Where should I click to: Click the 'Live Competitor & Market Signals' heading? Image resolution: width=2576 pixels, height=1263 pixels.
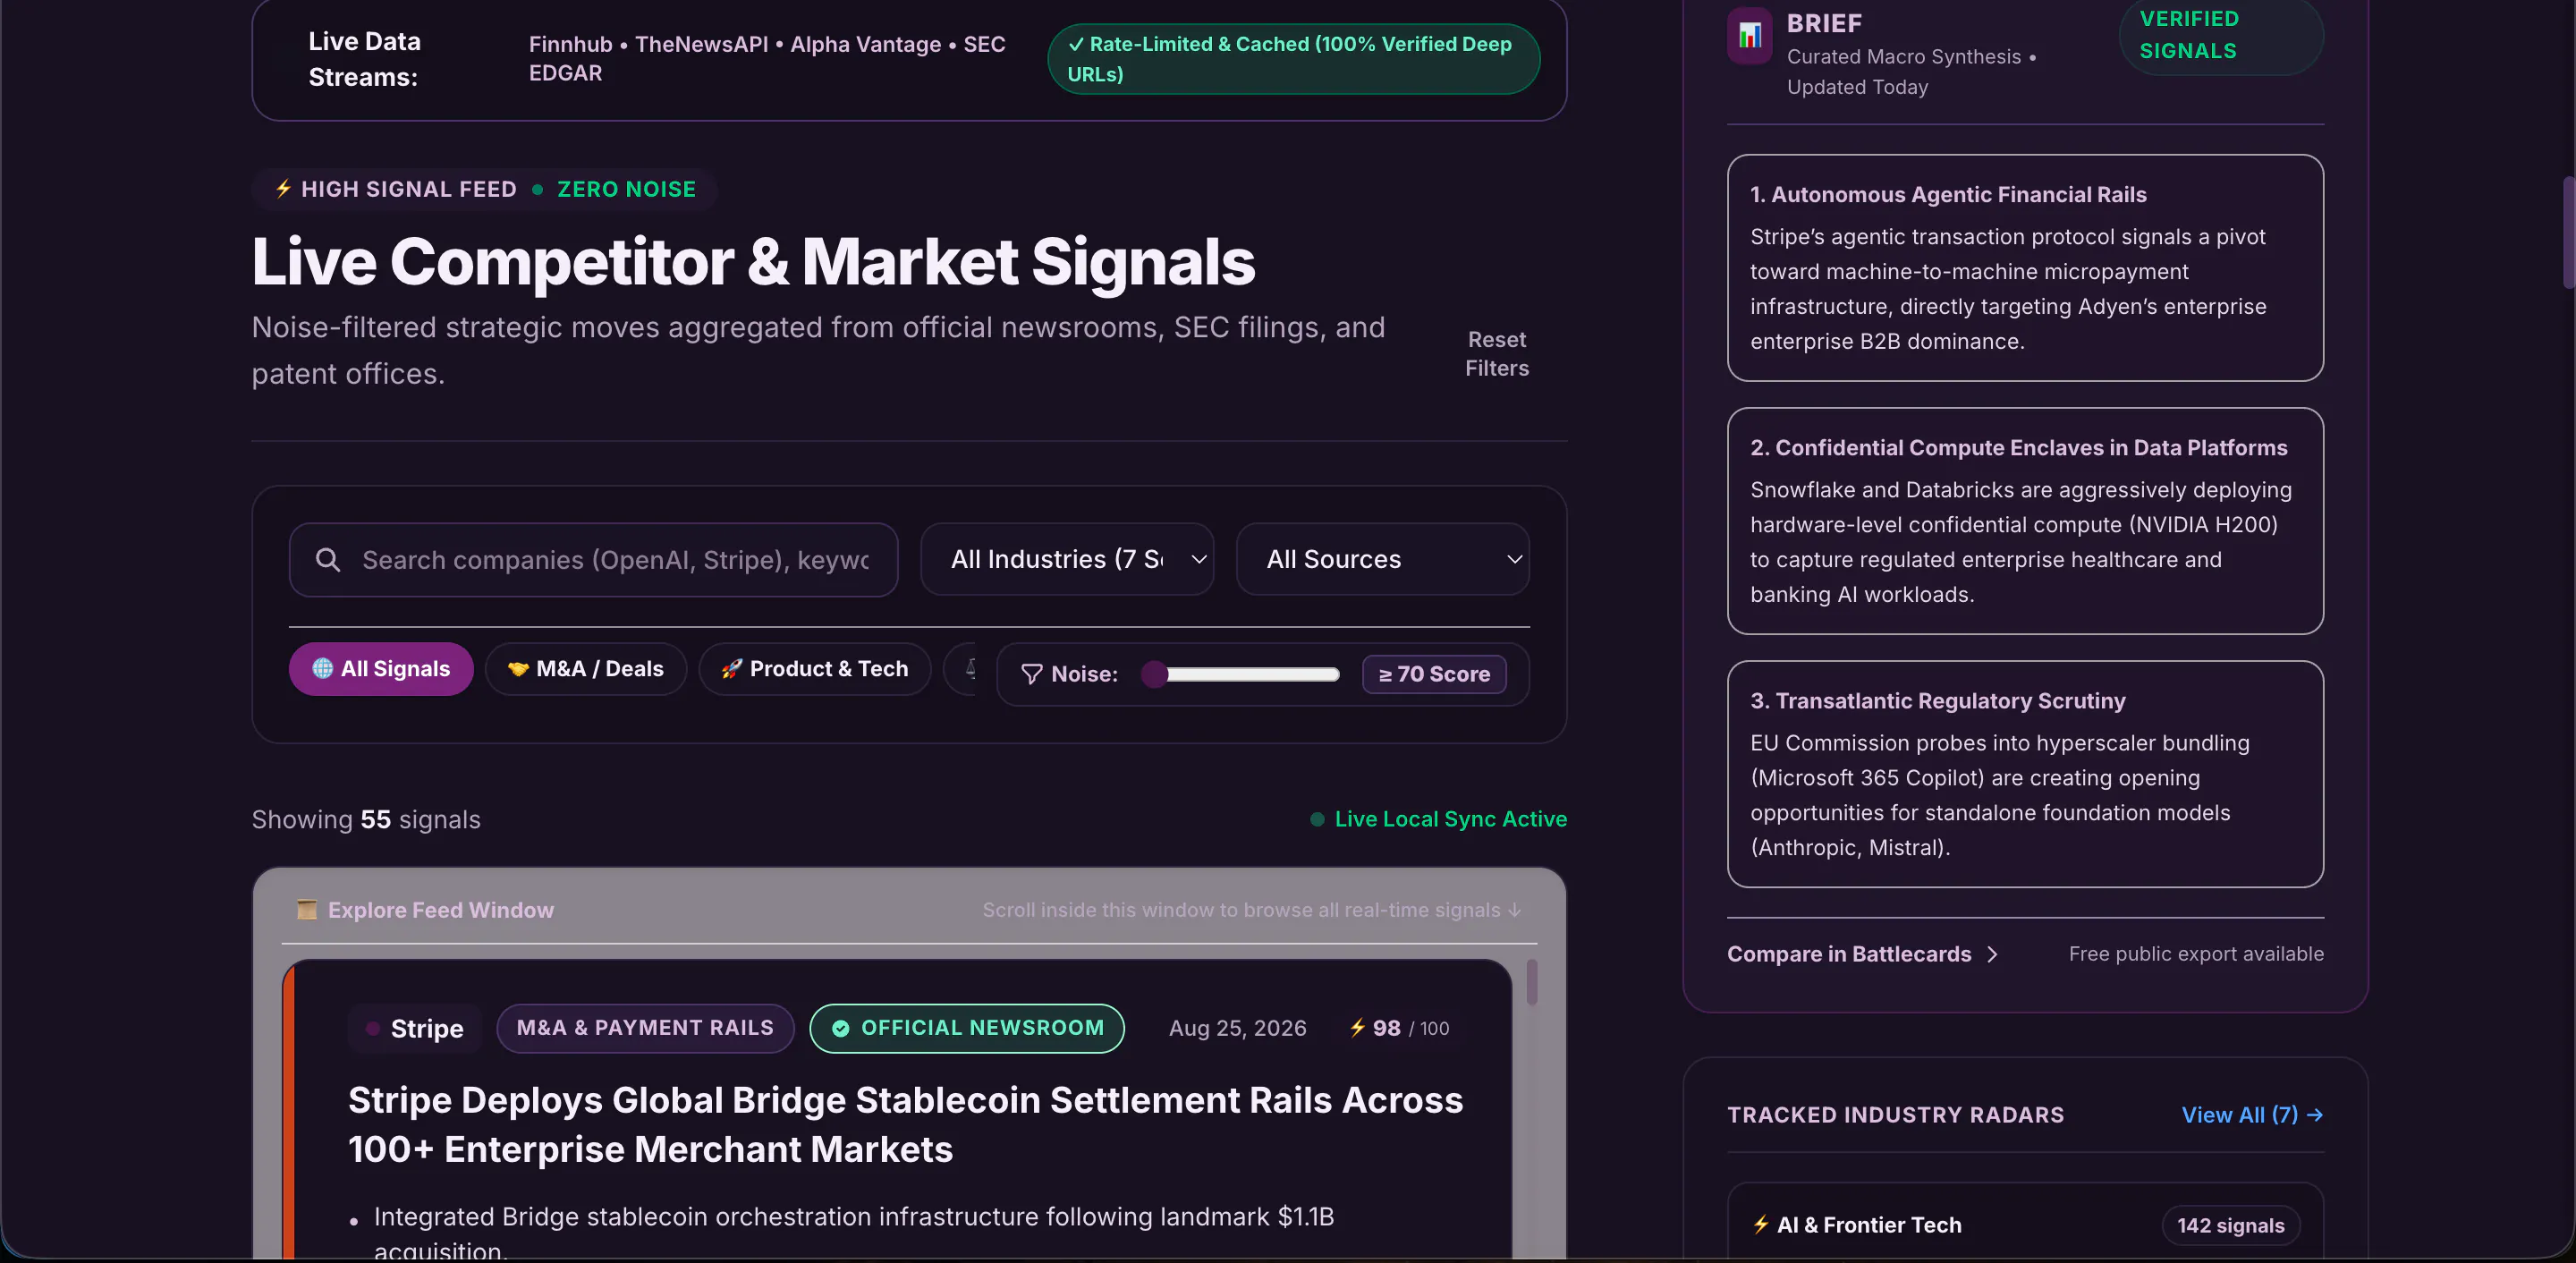[x=753, y=262]
